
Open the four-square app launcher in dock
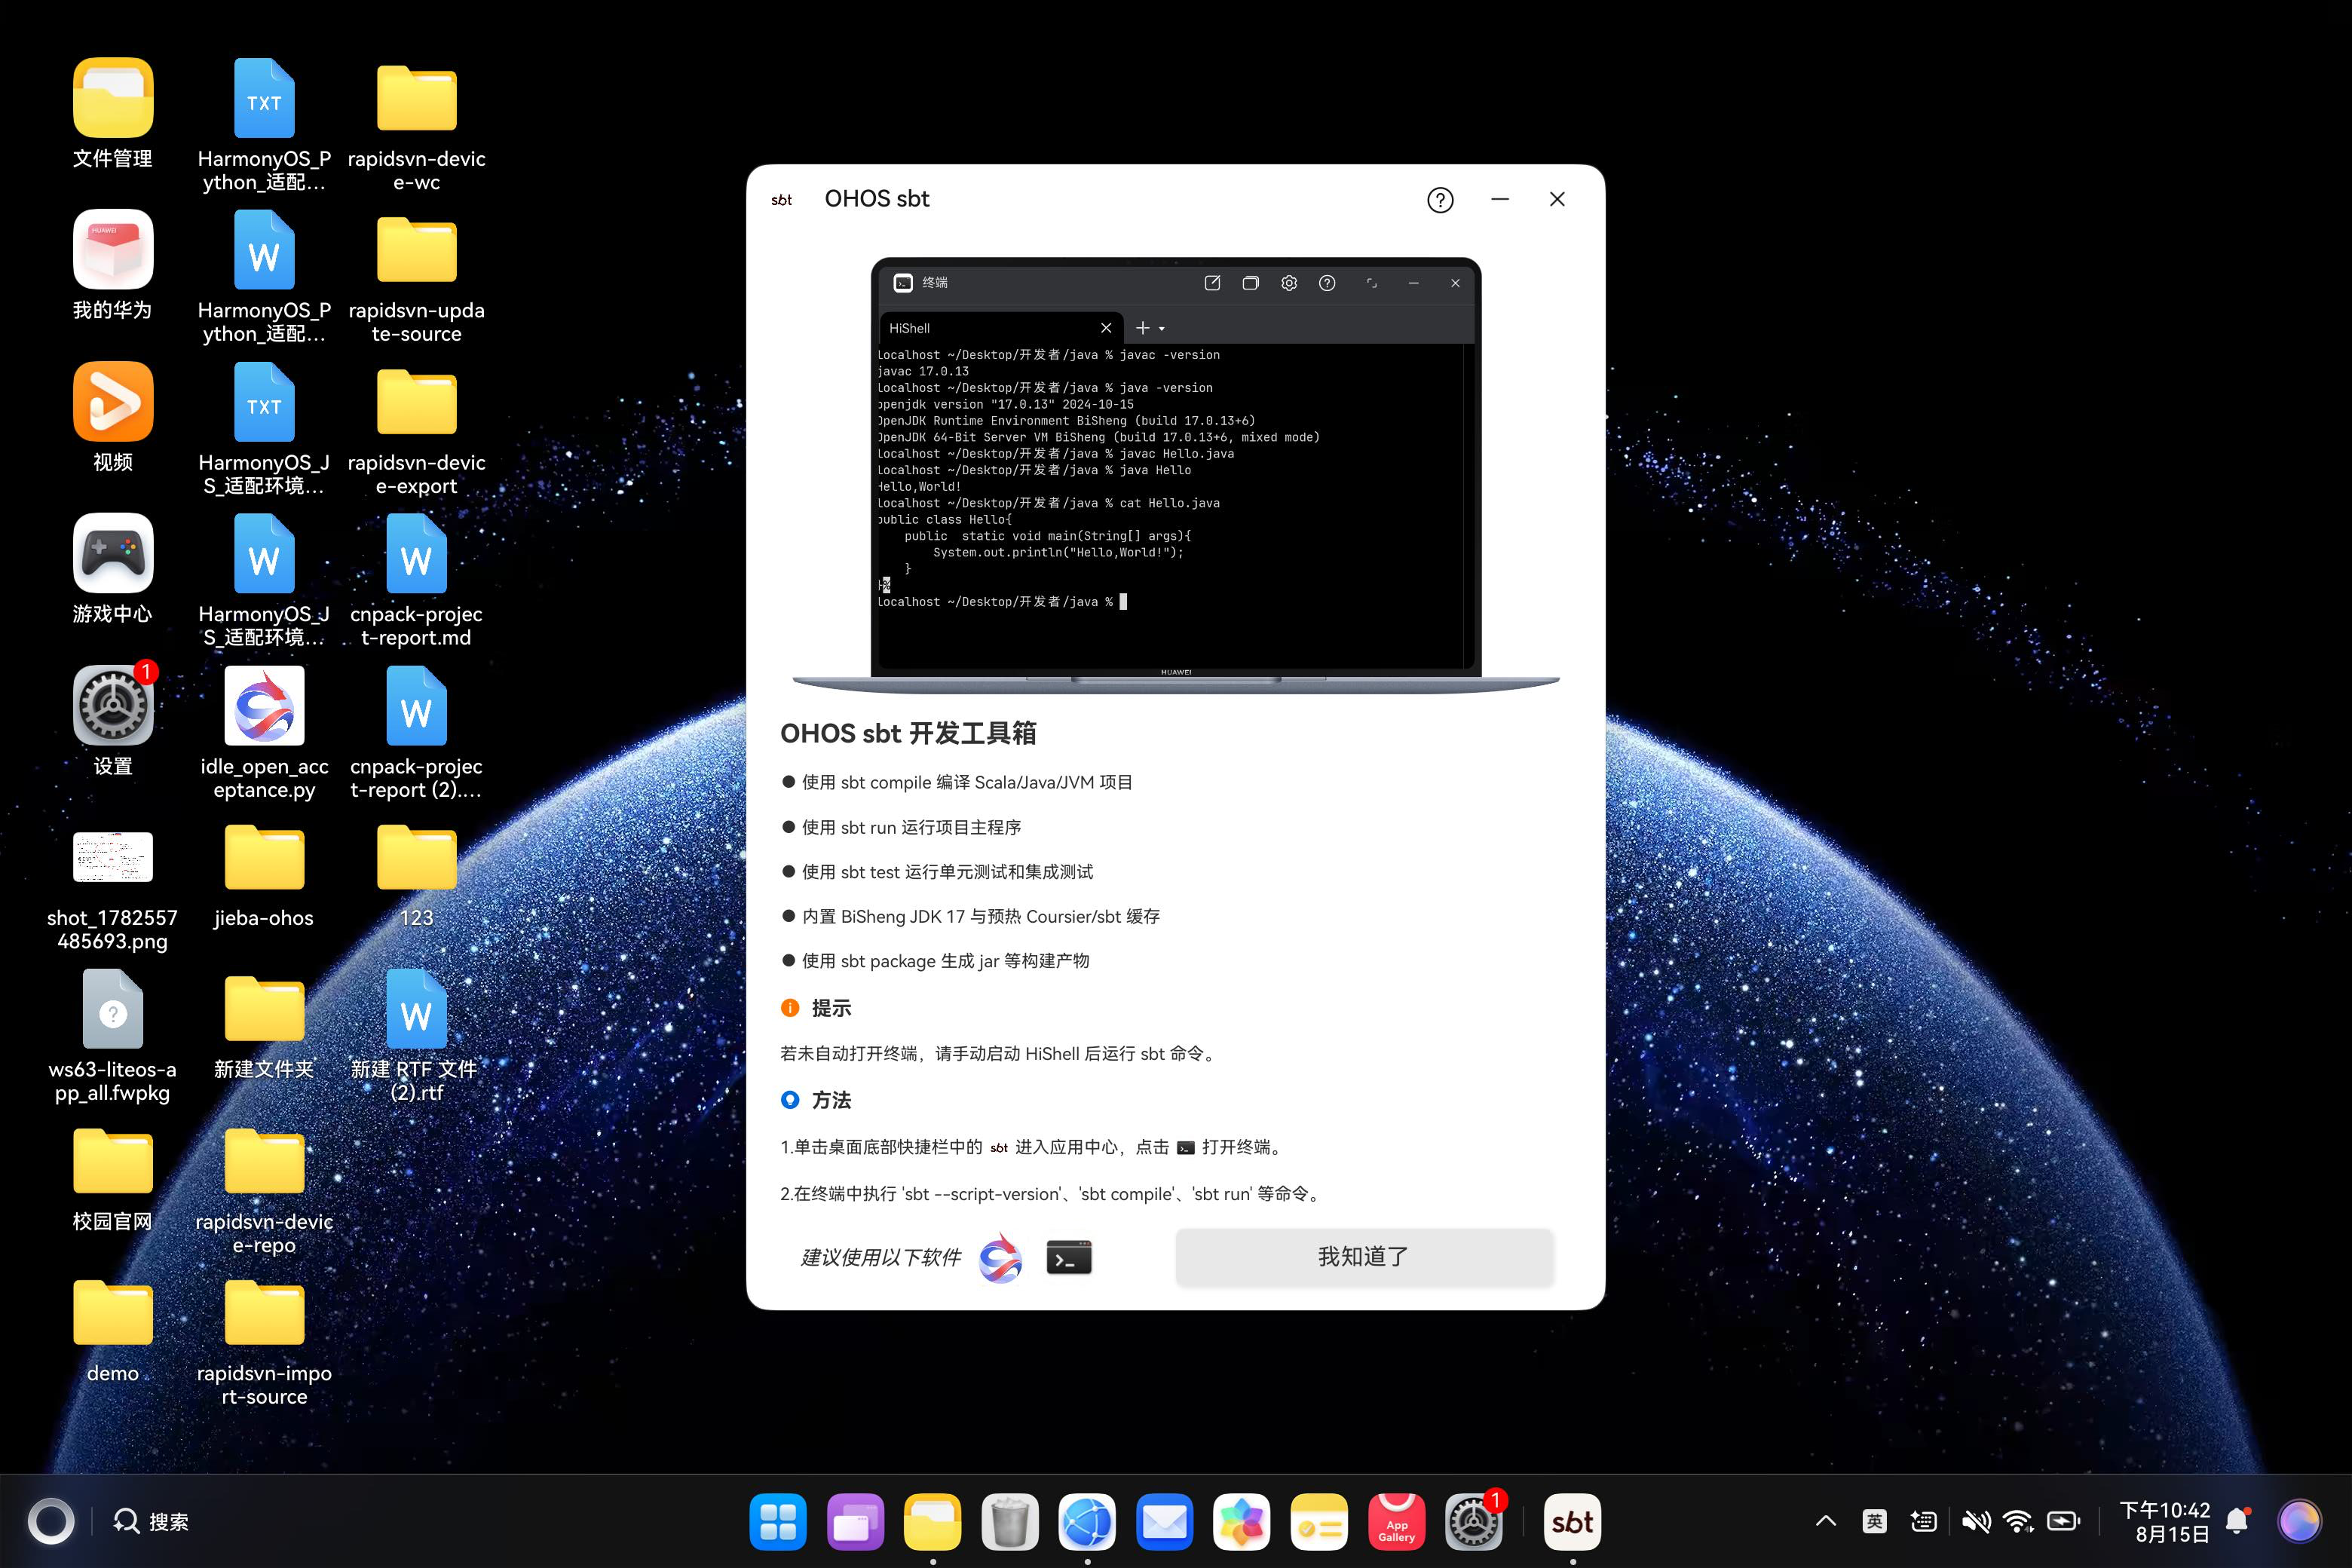point(778,1522)
